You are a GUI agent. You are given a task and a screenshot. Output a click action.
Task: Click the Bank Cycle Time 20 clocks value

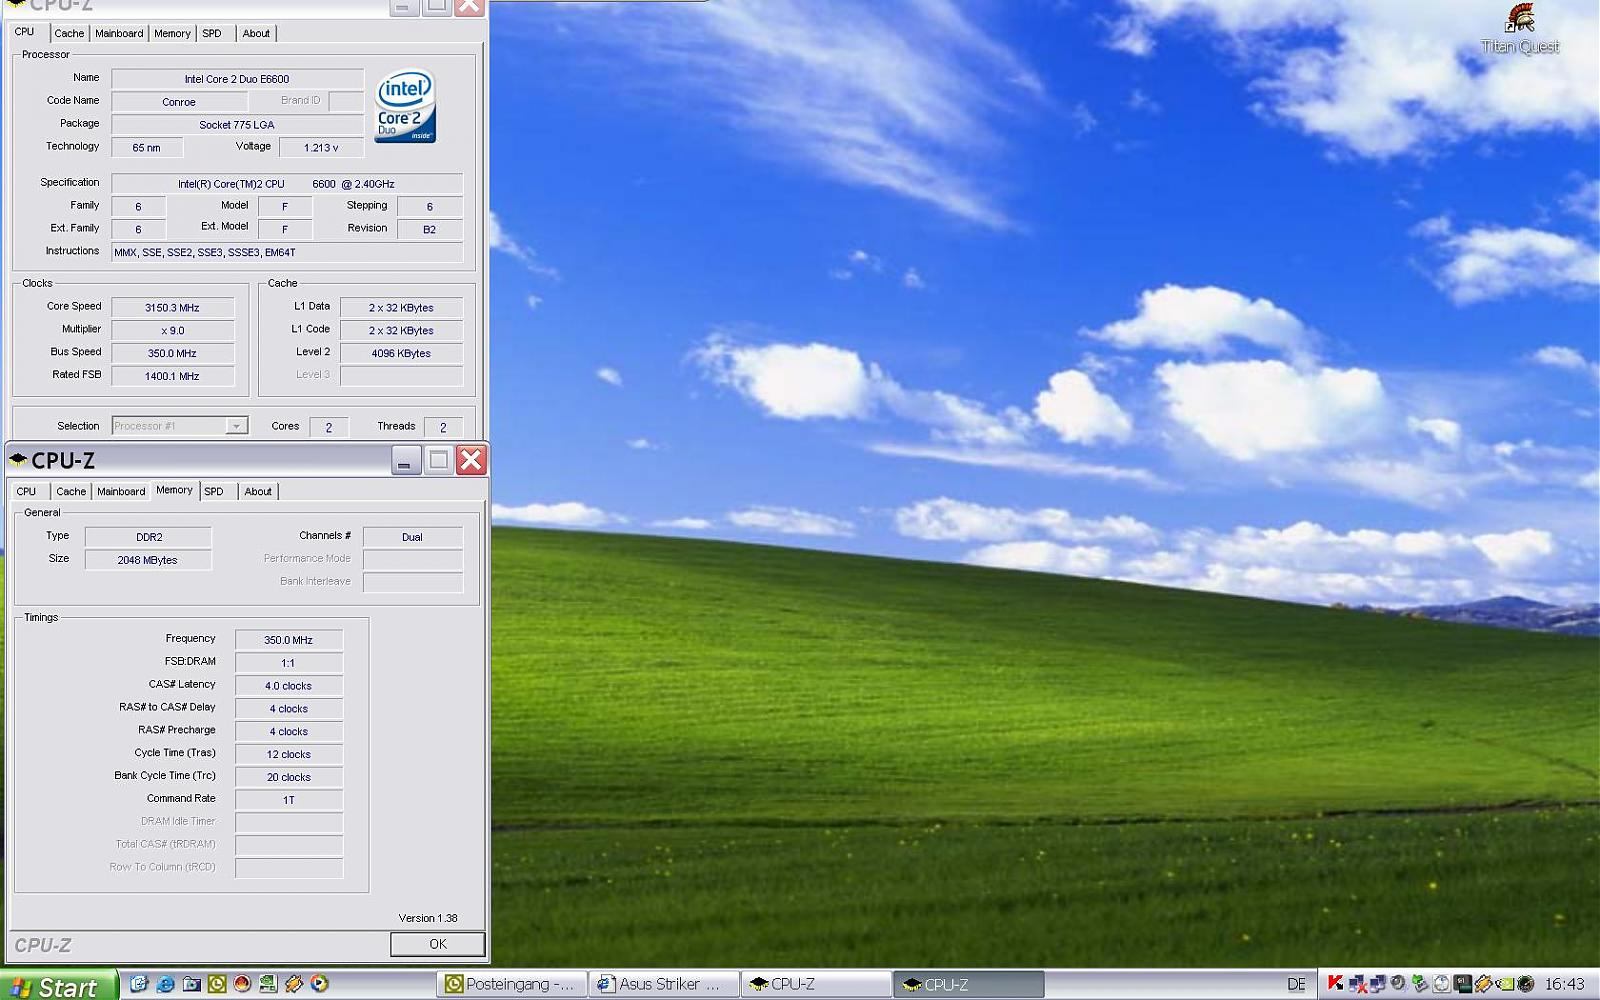pos(288,777)
